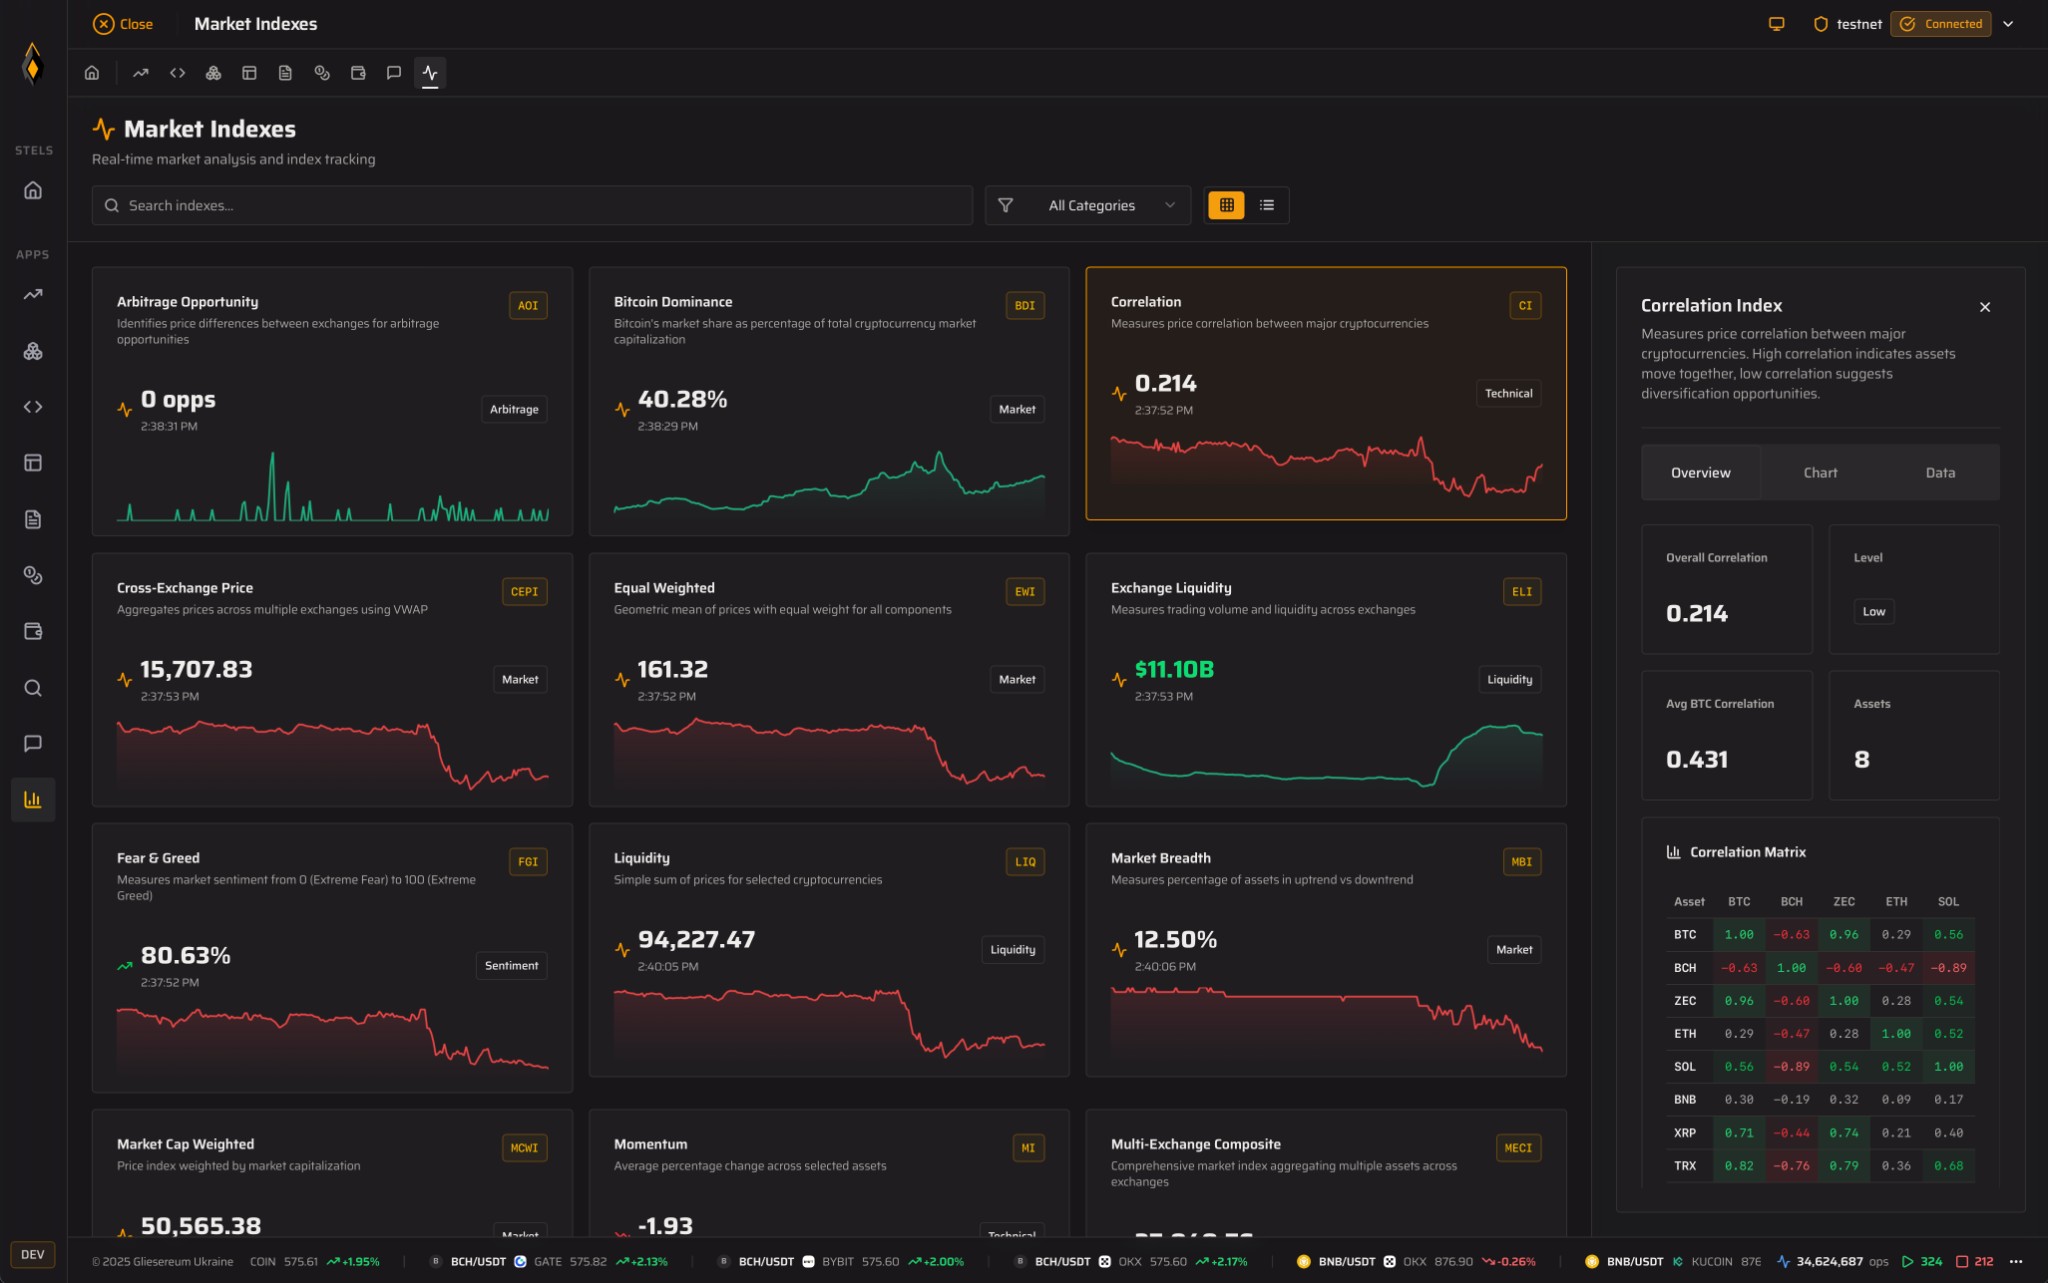Open the trending markets icon in the sidebar
The image size is (2048, 1283).
coord(33,294)
